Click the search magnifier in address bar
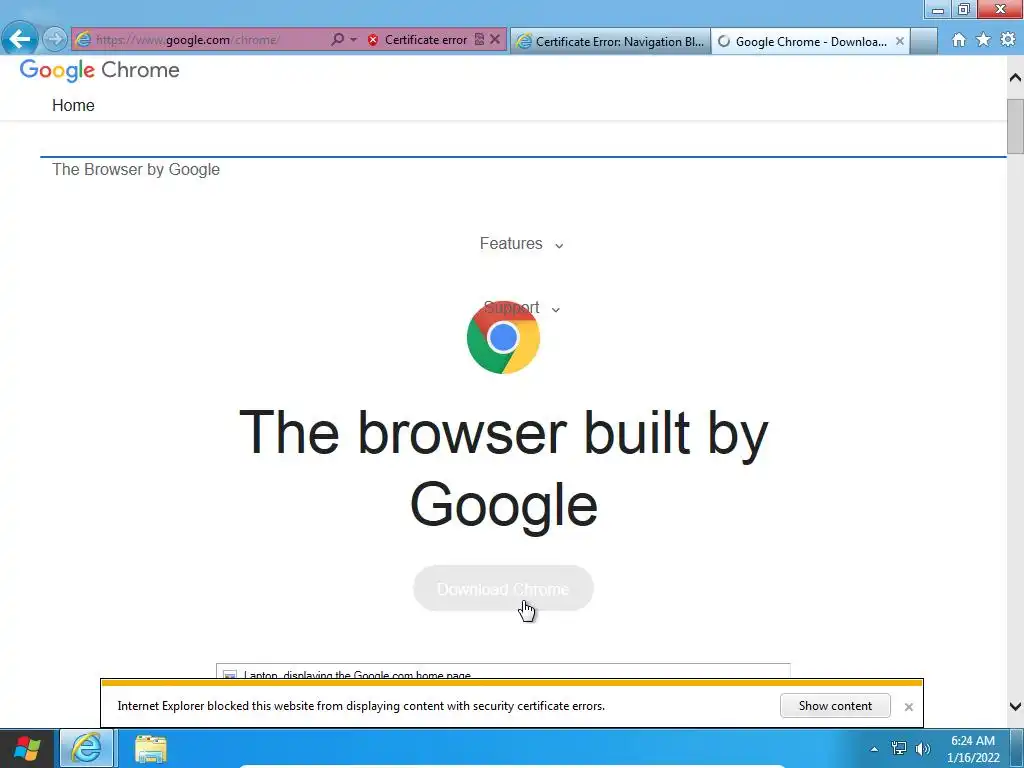Screen dimensions: 1024x768 click(337, 40)
